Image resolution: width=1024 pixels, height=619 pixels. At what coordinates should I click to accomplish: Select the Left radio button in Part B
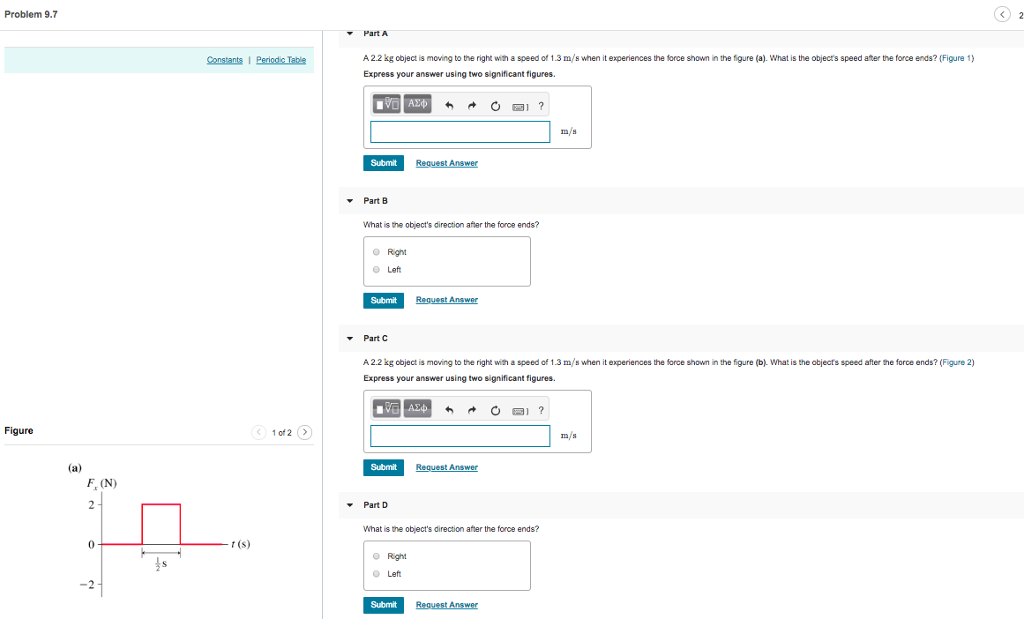pos(377,269)
